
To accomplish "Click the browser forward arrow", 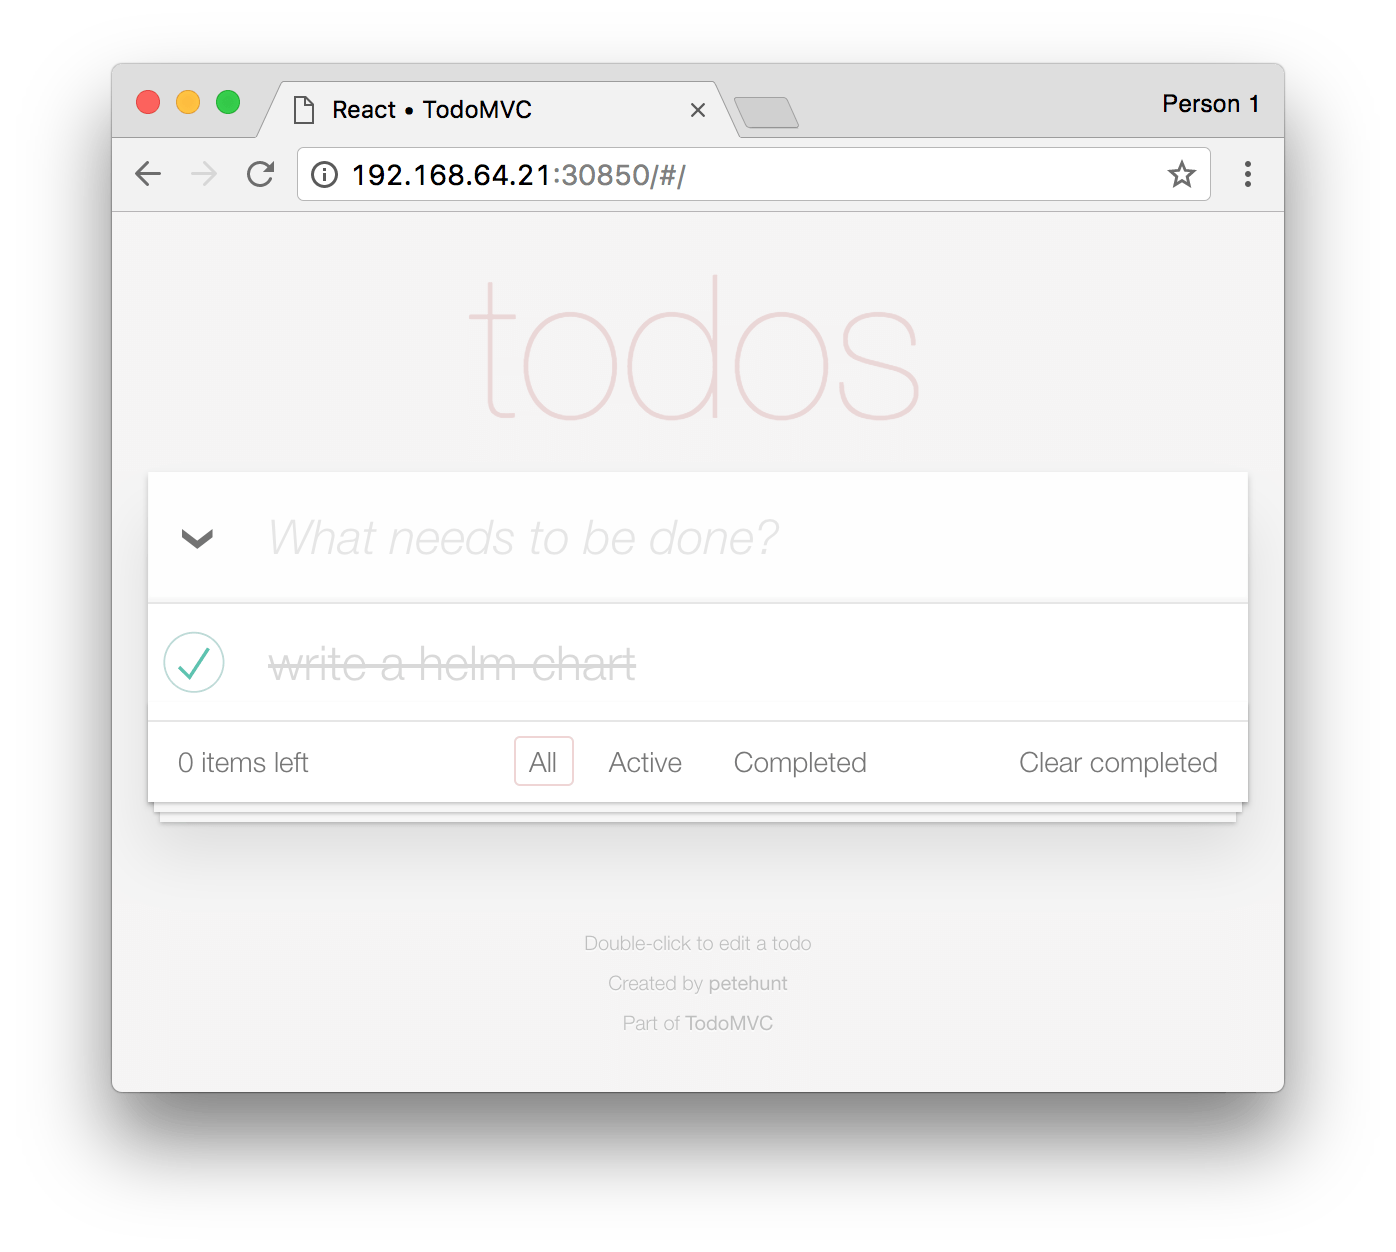I will [x=204, y=174].
